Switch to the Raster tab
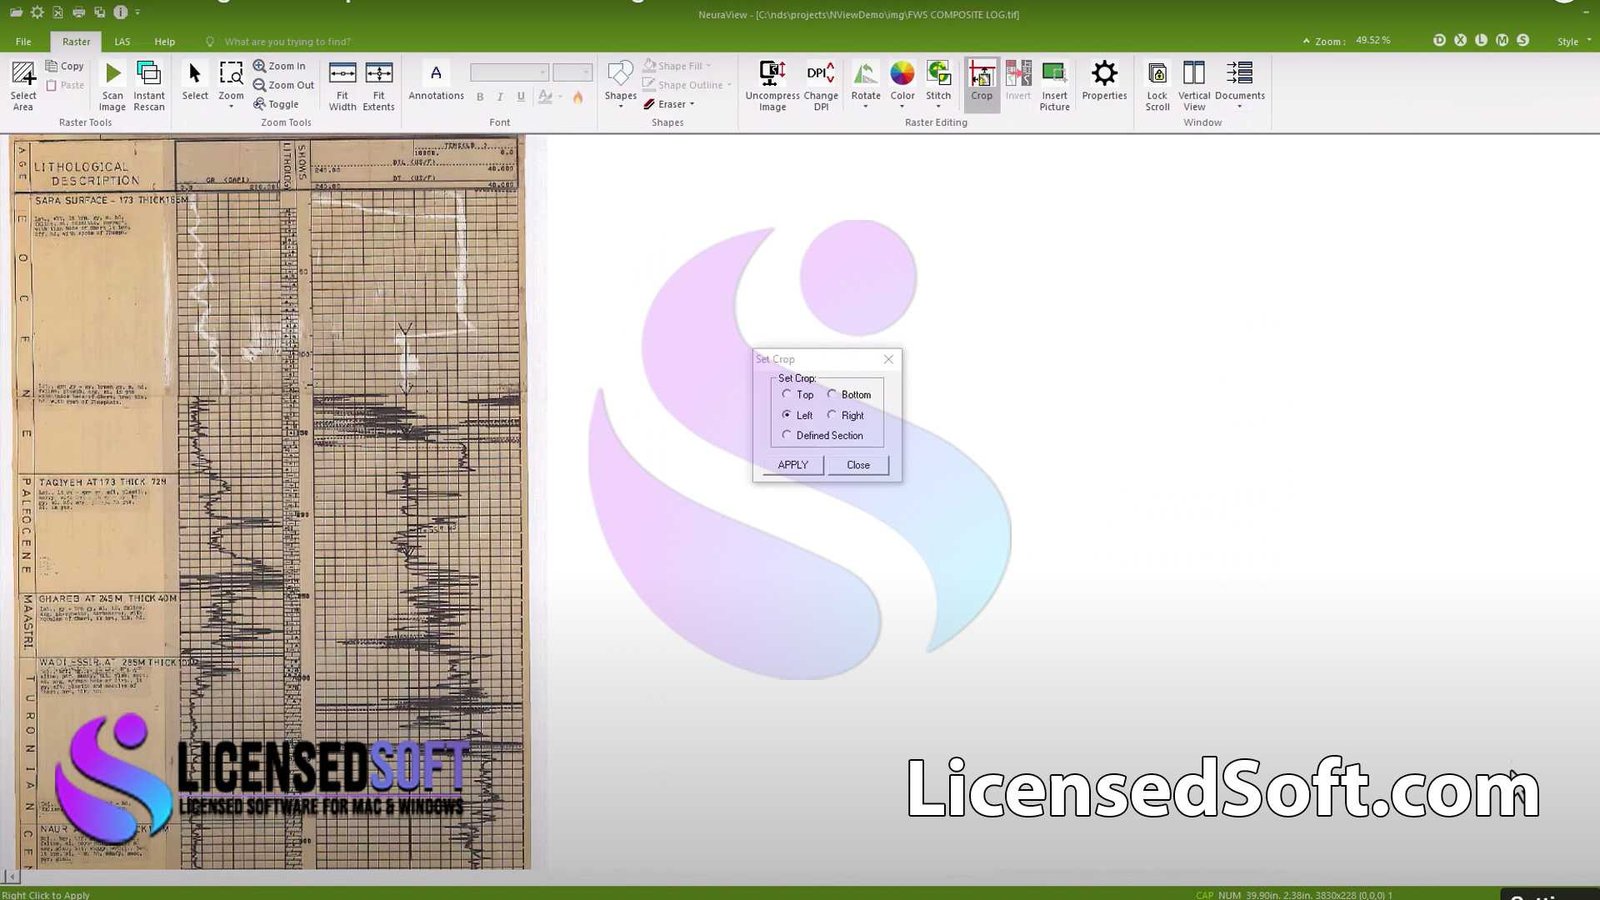1600x900 pixels. (76, 41)
